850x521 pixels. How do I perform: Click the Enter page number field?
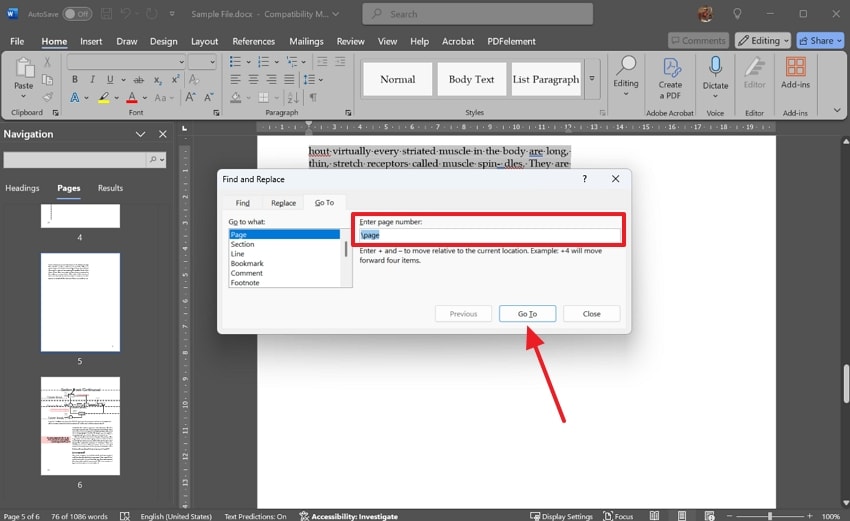(490, 235)
